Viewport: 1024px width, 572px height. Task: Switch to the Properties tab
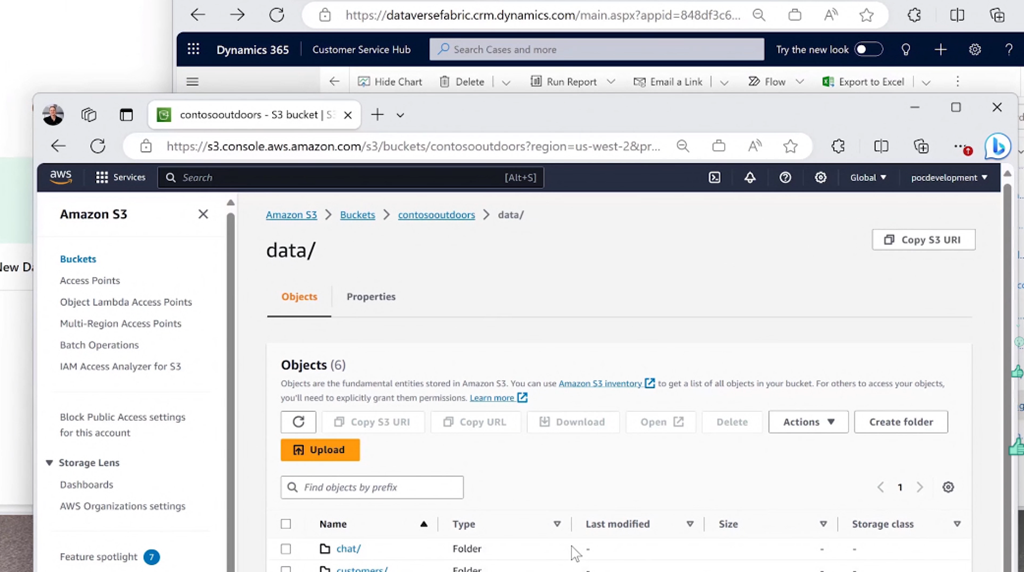tap(371, 296)
